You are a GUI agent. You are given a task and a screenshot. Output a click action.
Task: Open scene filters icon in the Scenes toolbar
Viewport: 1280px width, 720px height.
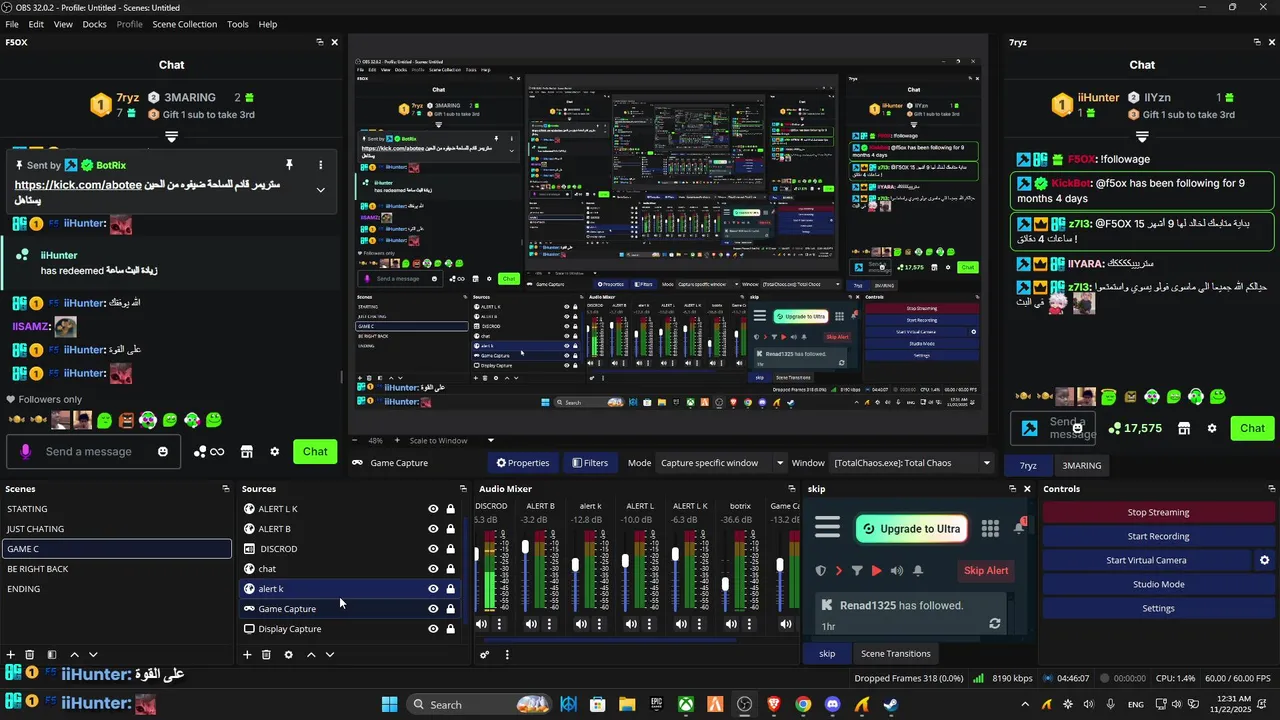[x=52, y=655]
